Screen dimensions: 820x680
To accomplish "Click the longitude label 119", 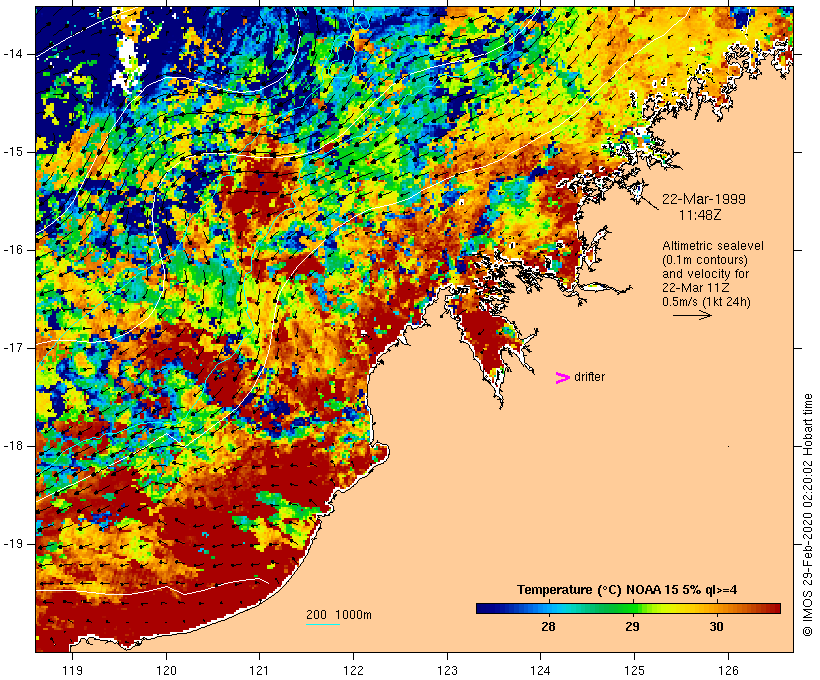I will tap(72, 670).
